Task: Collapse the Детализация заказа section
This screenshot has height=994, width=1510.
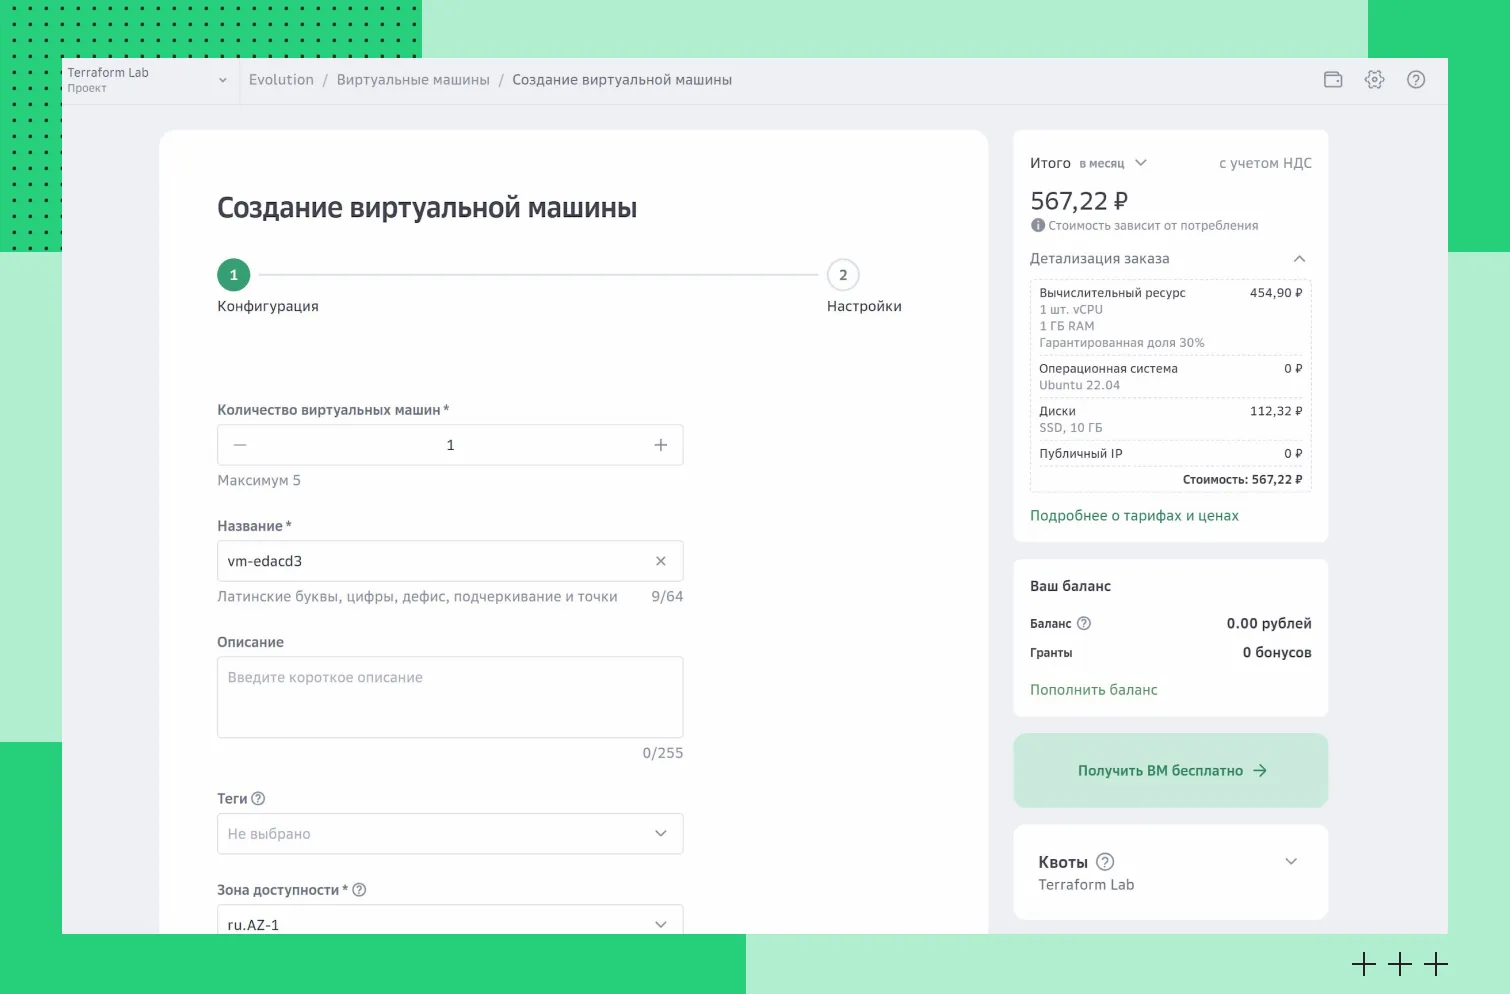Action: (x=1299, y=258)
